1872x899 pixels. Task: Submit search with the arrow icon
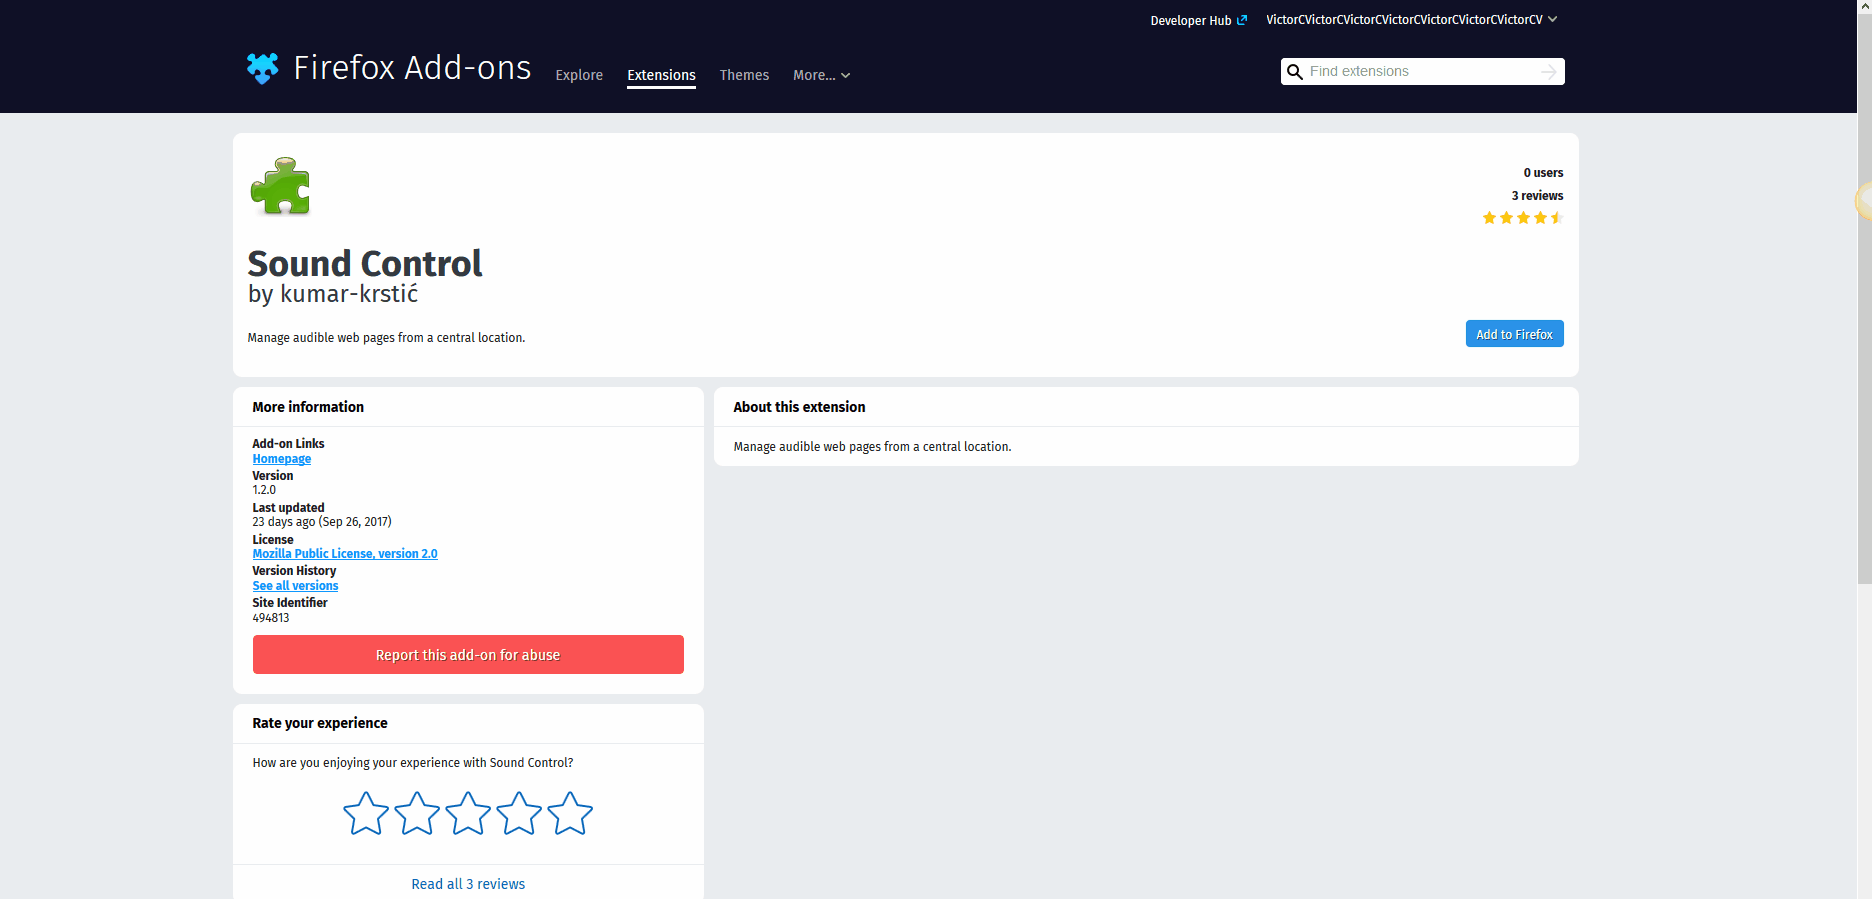click(x=1549, y=72)
